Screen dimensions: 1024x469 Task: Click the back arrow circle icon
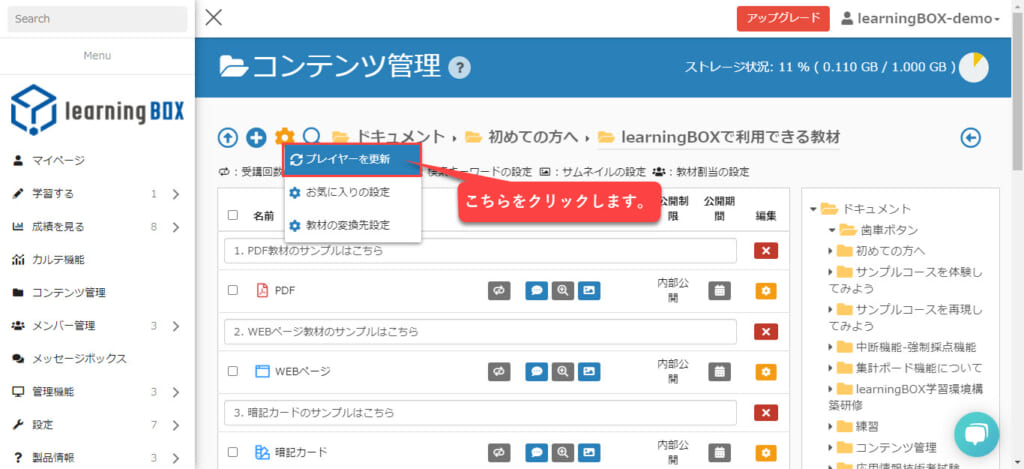[x=970, y=138]
